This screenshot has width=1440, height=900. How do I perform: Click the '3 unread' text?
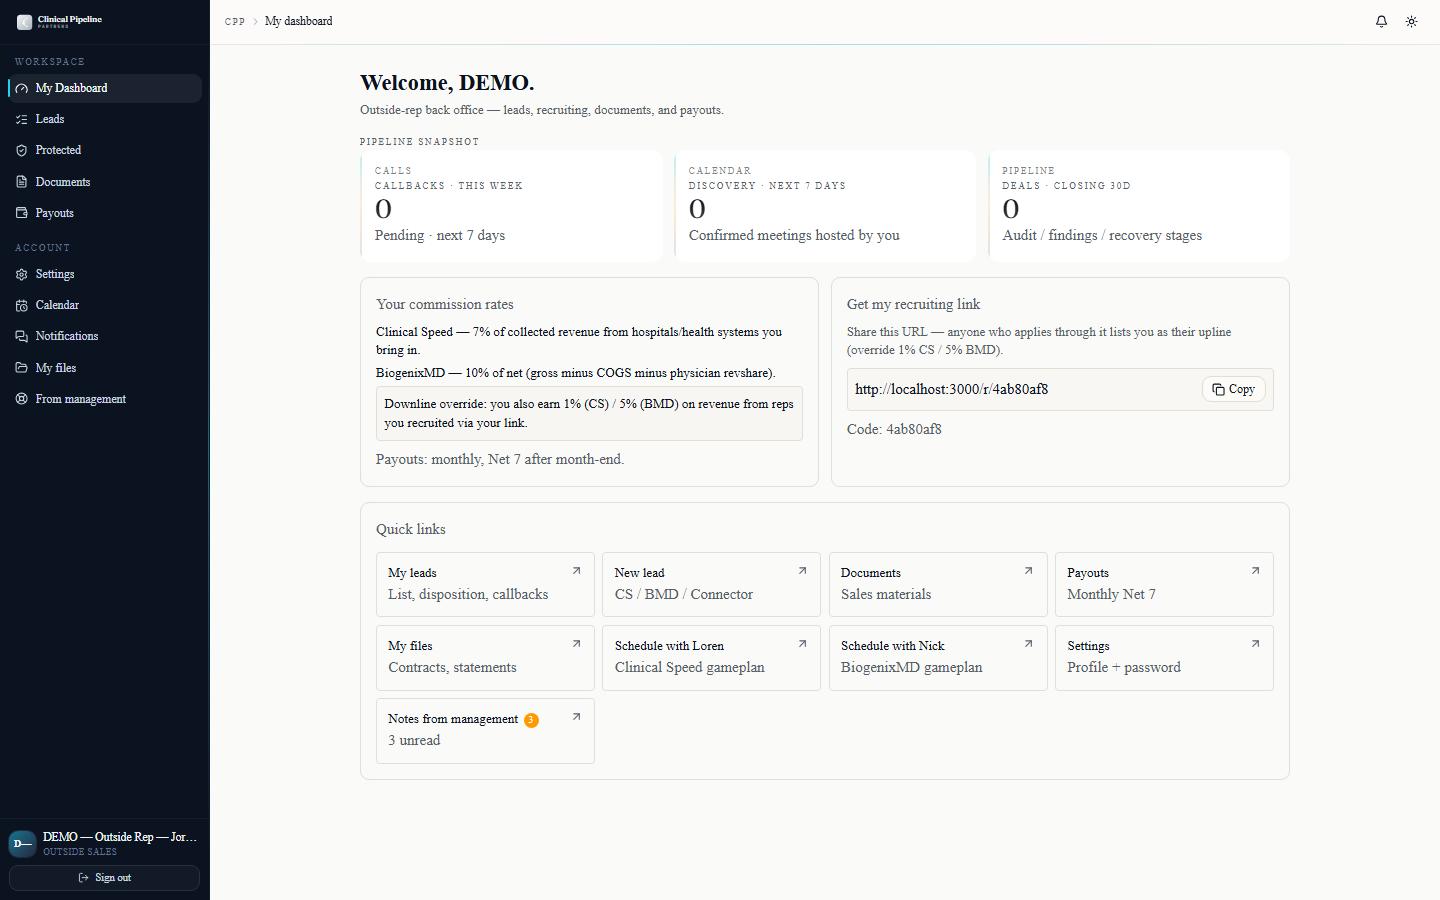414,740
